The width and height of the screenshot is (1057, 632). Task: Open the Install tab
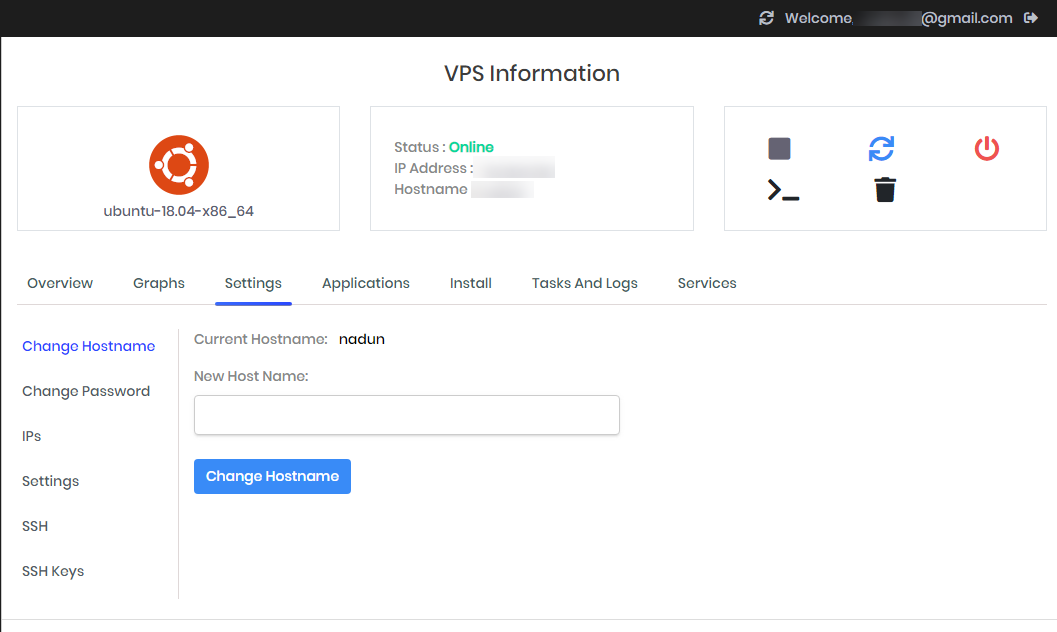(x=471, y=283)
